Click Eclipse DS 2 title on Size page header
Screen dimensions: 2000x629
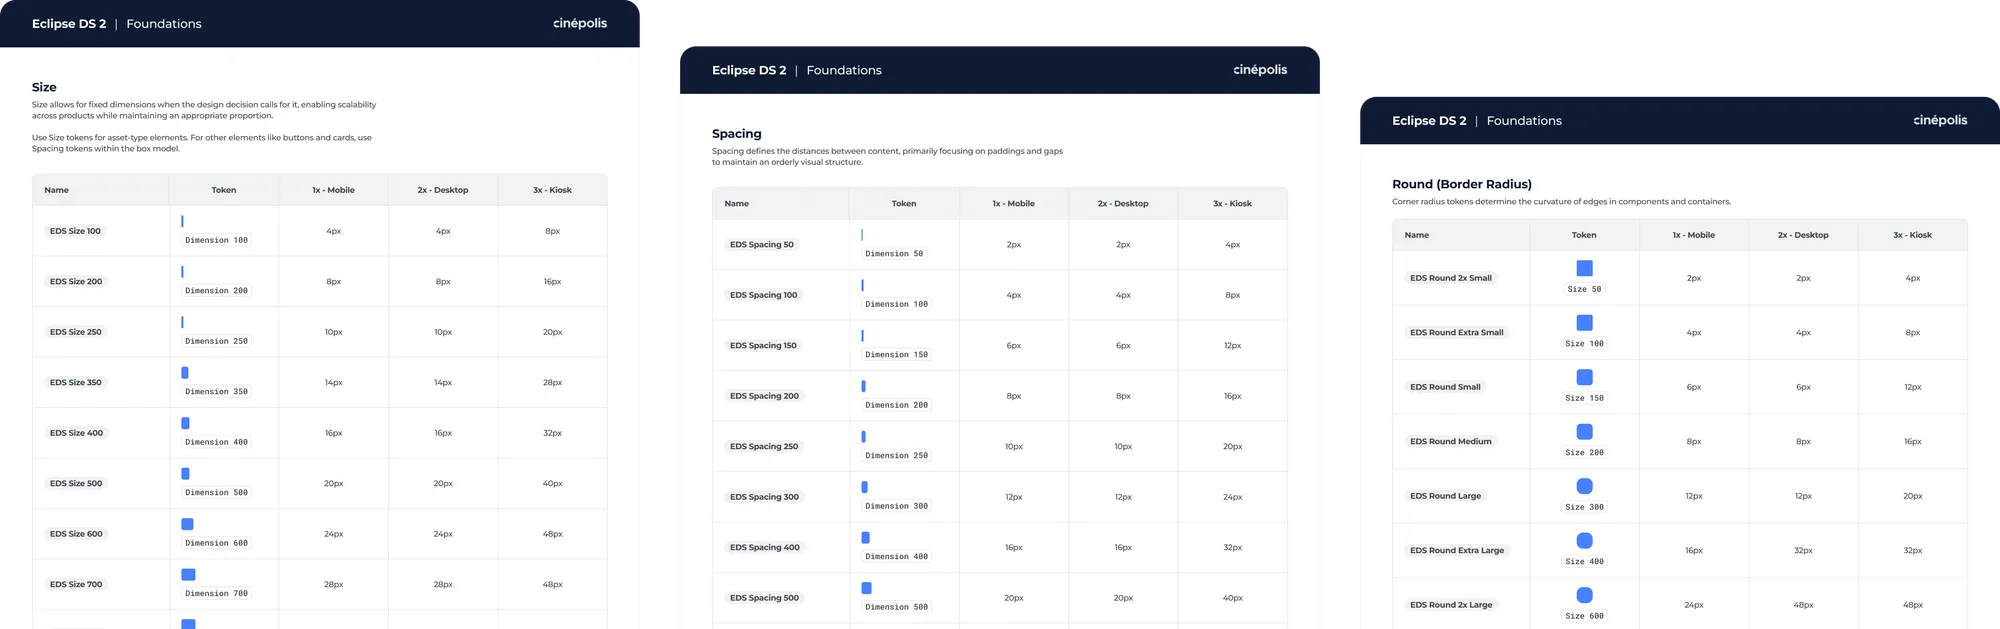point(69,23)
